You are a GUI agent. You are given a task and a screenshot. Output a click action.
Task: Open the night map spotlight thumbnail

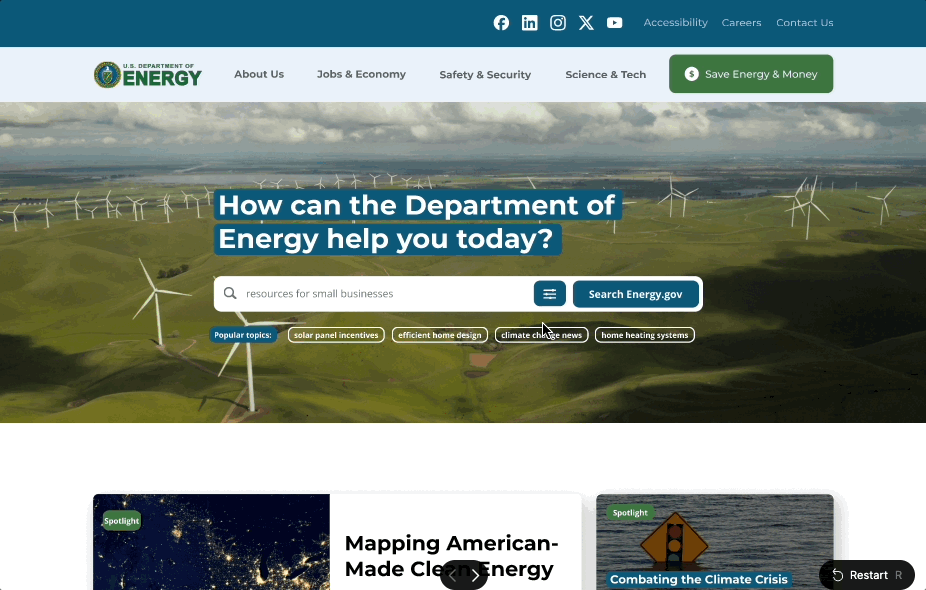[x=211, y=542]
